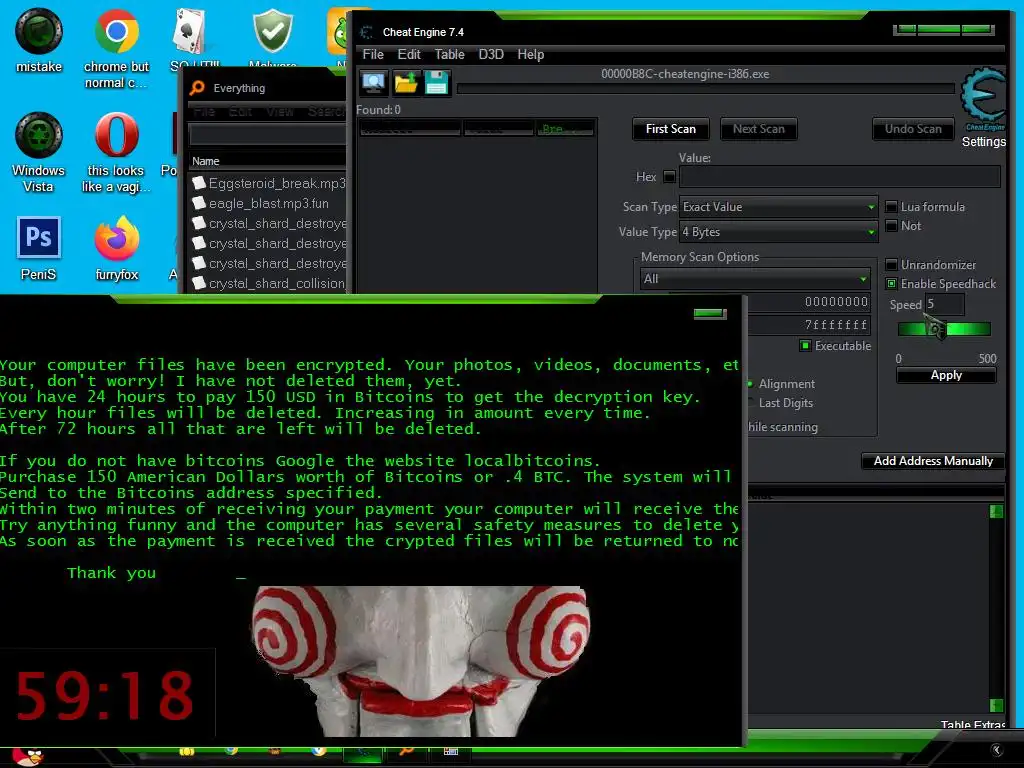Click the scan Value input field
Viewport: 1024px width, 768px height.
point(840,176)
